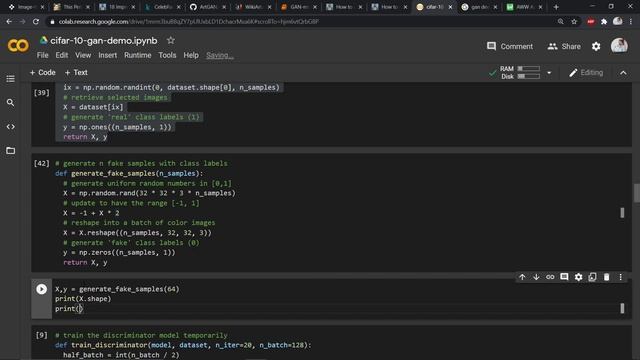640x360 pixels.
Task: Open more cell actions menu
Action: click(x=620, y=277)
